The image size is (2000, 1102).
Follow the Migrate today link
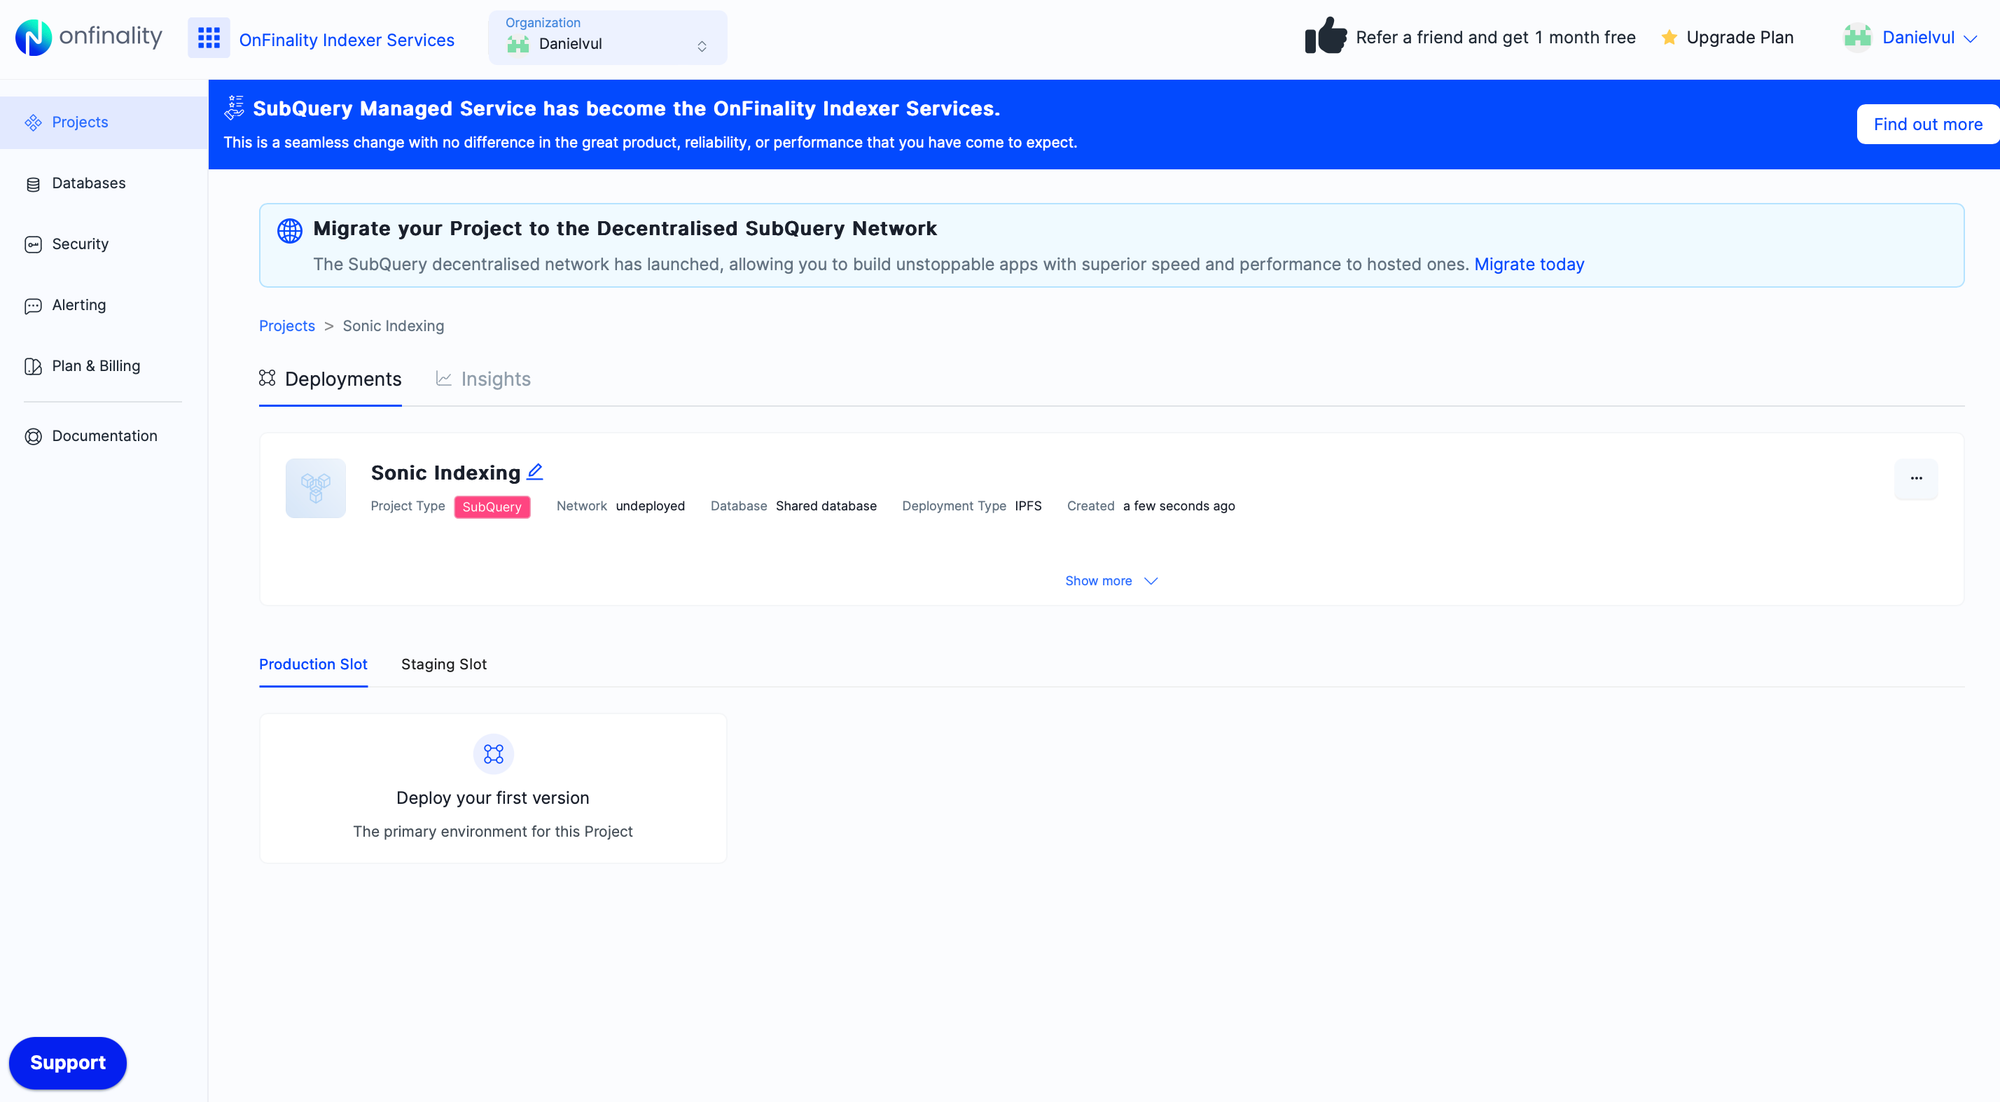(x=1529, y=264)
